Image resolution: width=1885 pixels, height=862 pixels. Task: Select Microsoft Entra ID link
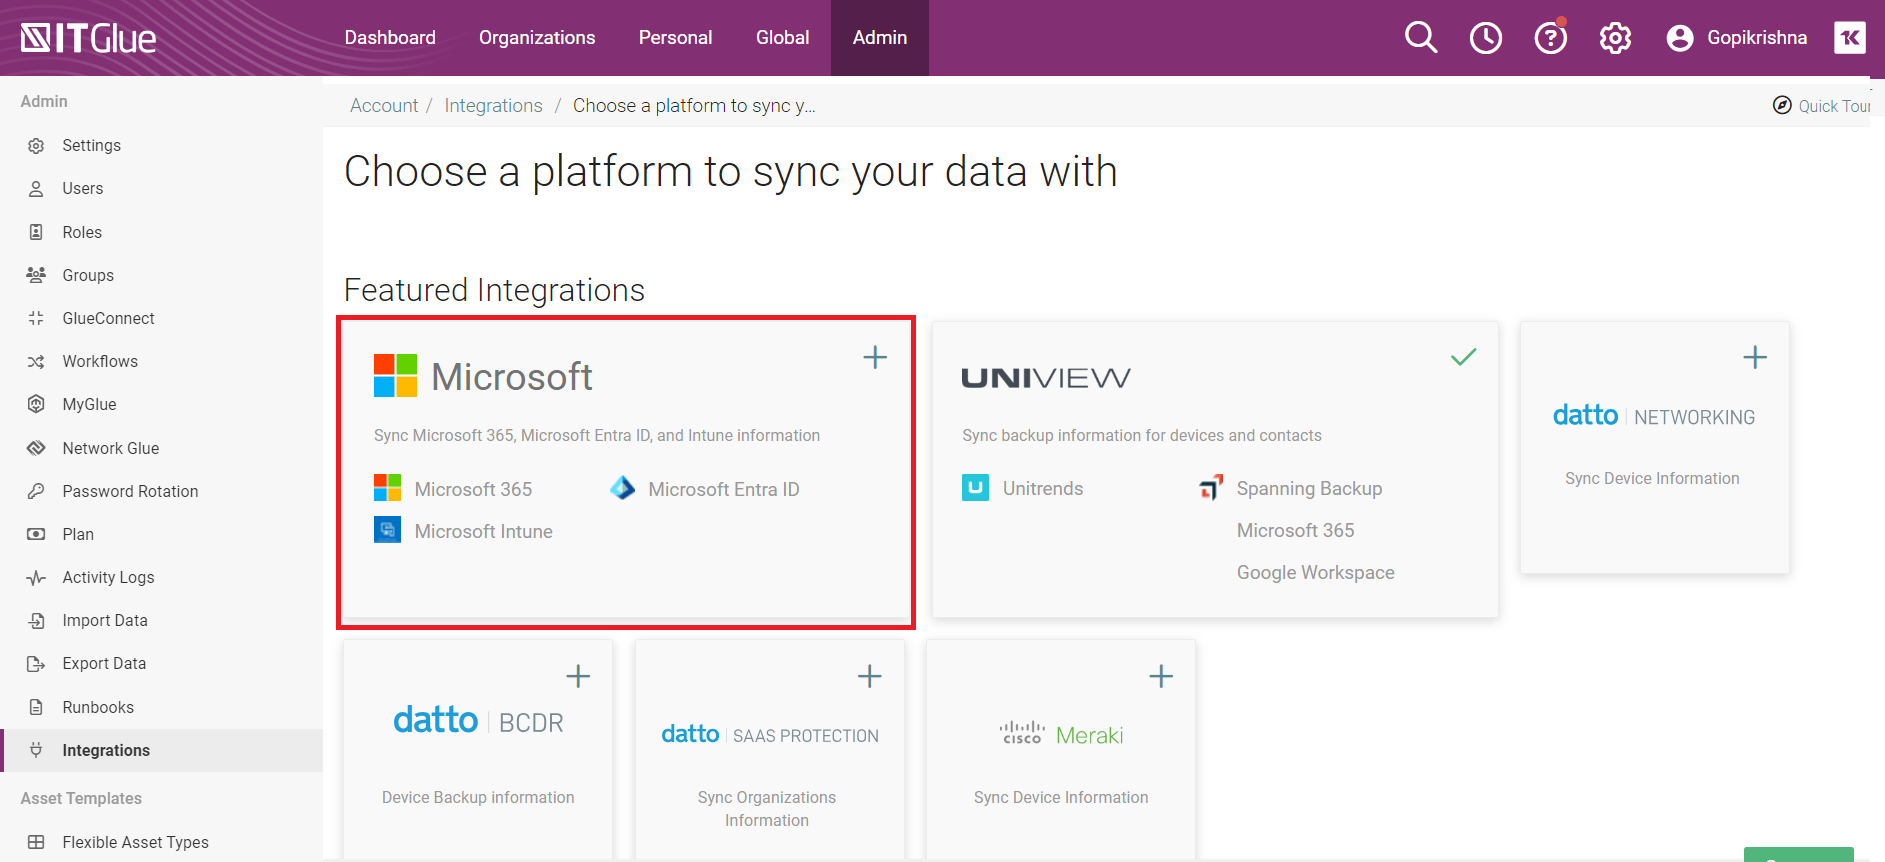point(724,489)
